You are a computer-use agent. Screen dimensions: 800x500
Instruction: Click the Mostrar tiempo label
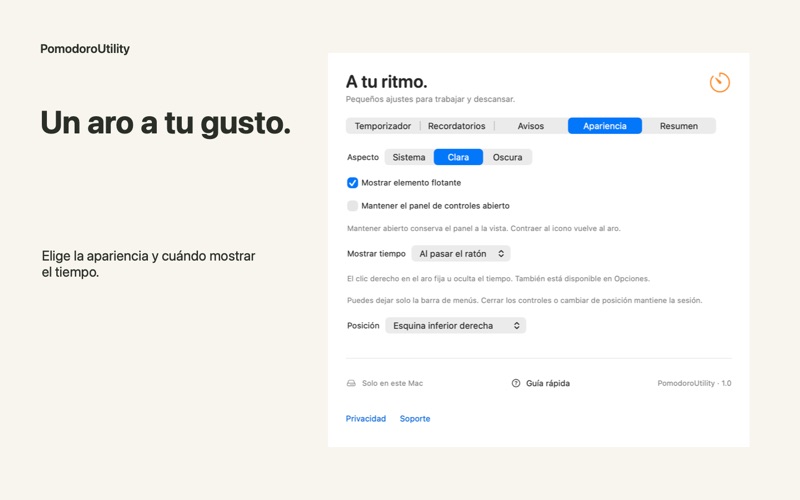coord(376,254)
